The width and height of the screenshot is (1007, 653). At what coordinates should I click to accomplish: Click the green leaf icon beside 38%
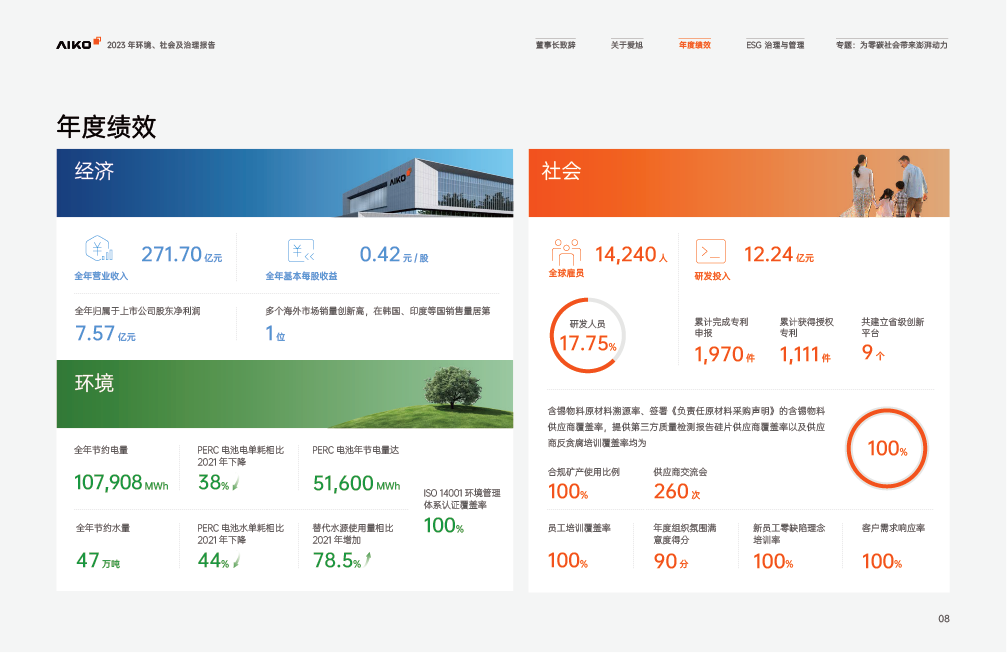(x=236, y=484)
